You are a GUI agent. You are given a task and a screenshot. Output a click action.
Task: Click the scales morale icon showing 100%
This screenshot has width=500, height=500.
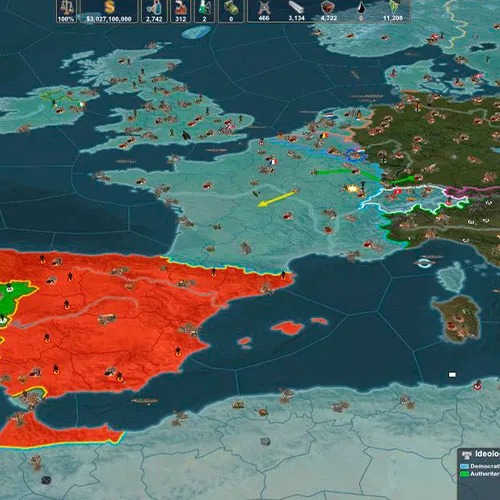coord(66,11)
